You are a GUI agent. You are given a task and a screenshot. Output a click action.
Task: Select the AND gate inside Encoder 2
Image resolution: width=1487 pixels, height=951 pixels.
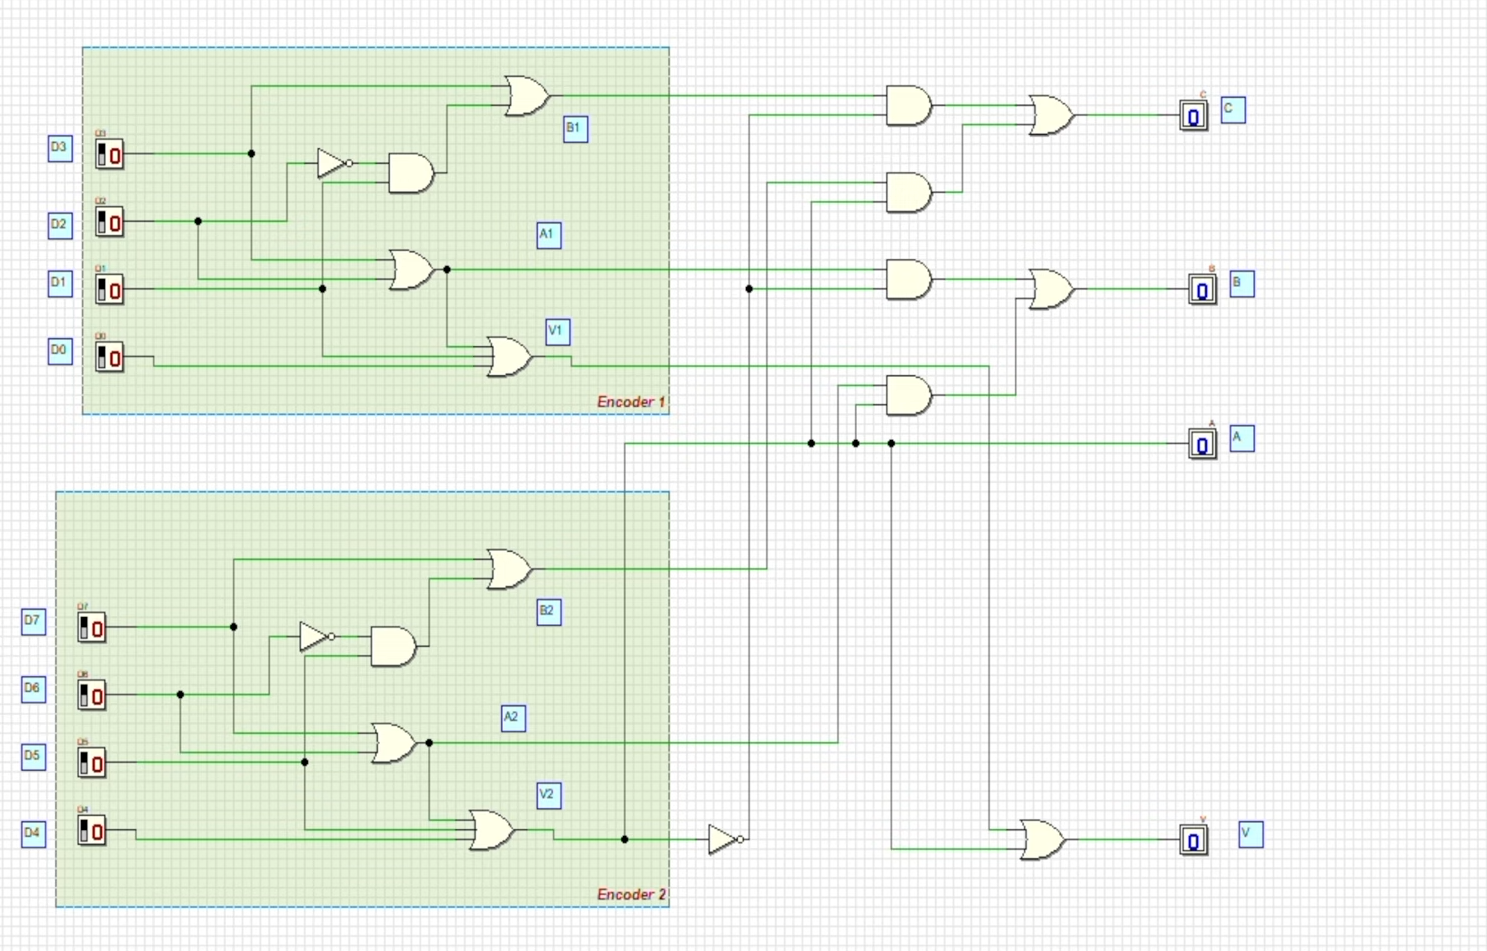pos(391,645)
